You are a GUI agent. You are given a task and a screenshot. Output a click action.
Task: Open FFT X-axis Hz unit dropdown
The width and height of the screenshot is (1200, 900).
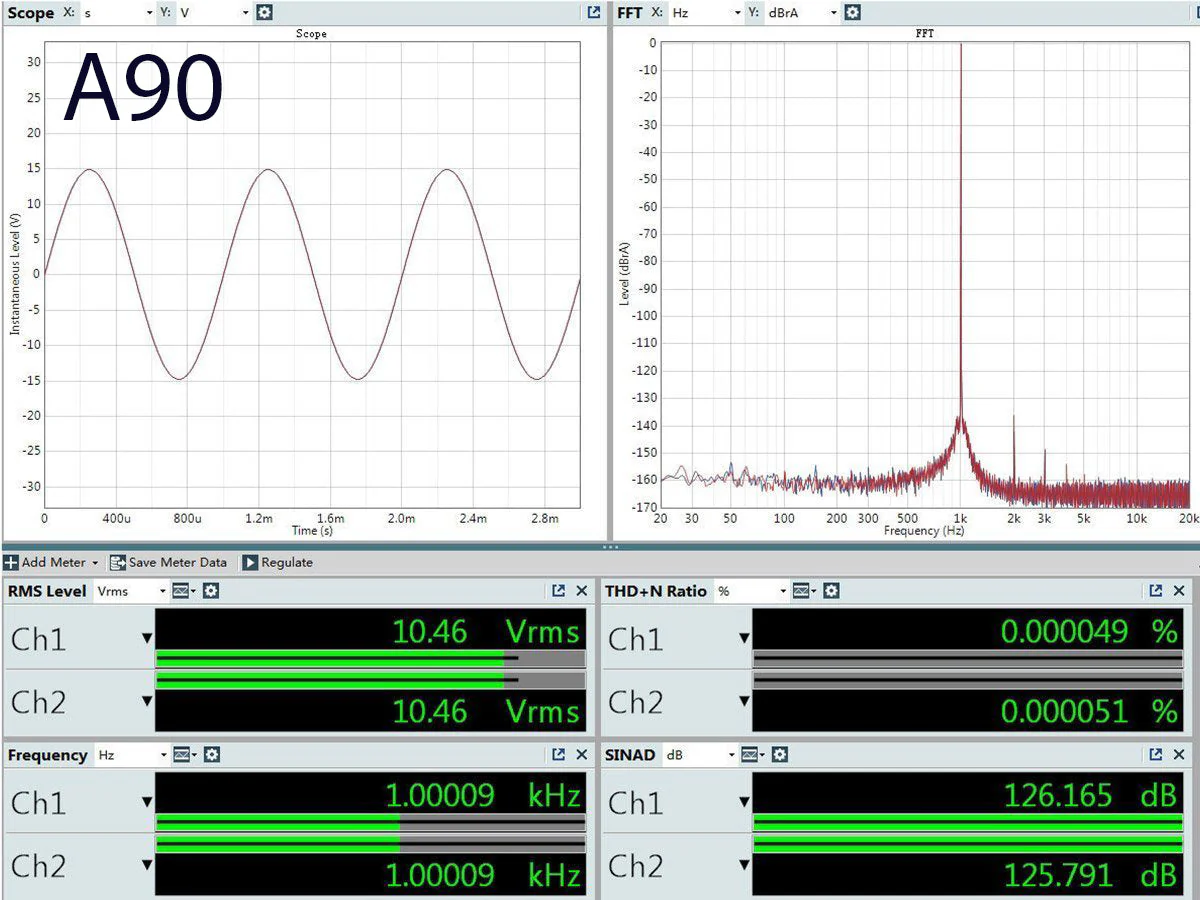705,13
